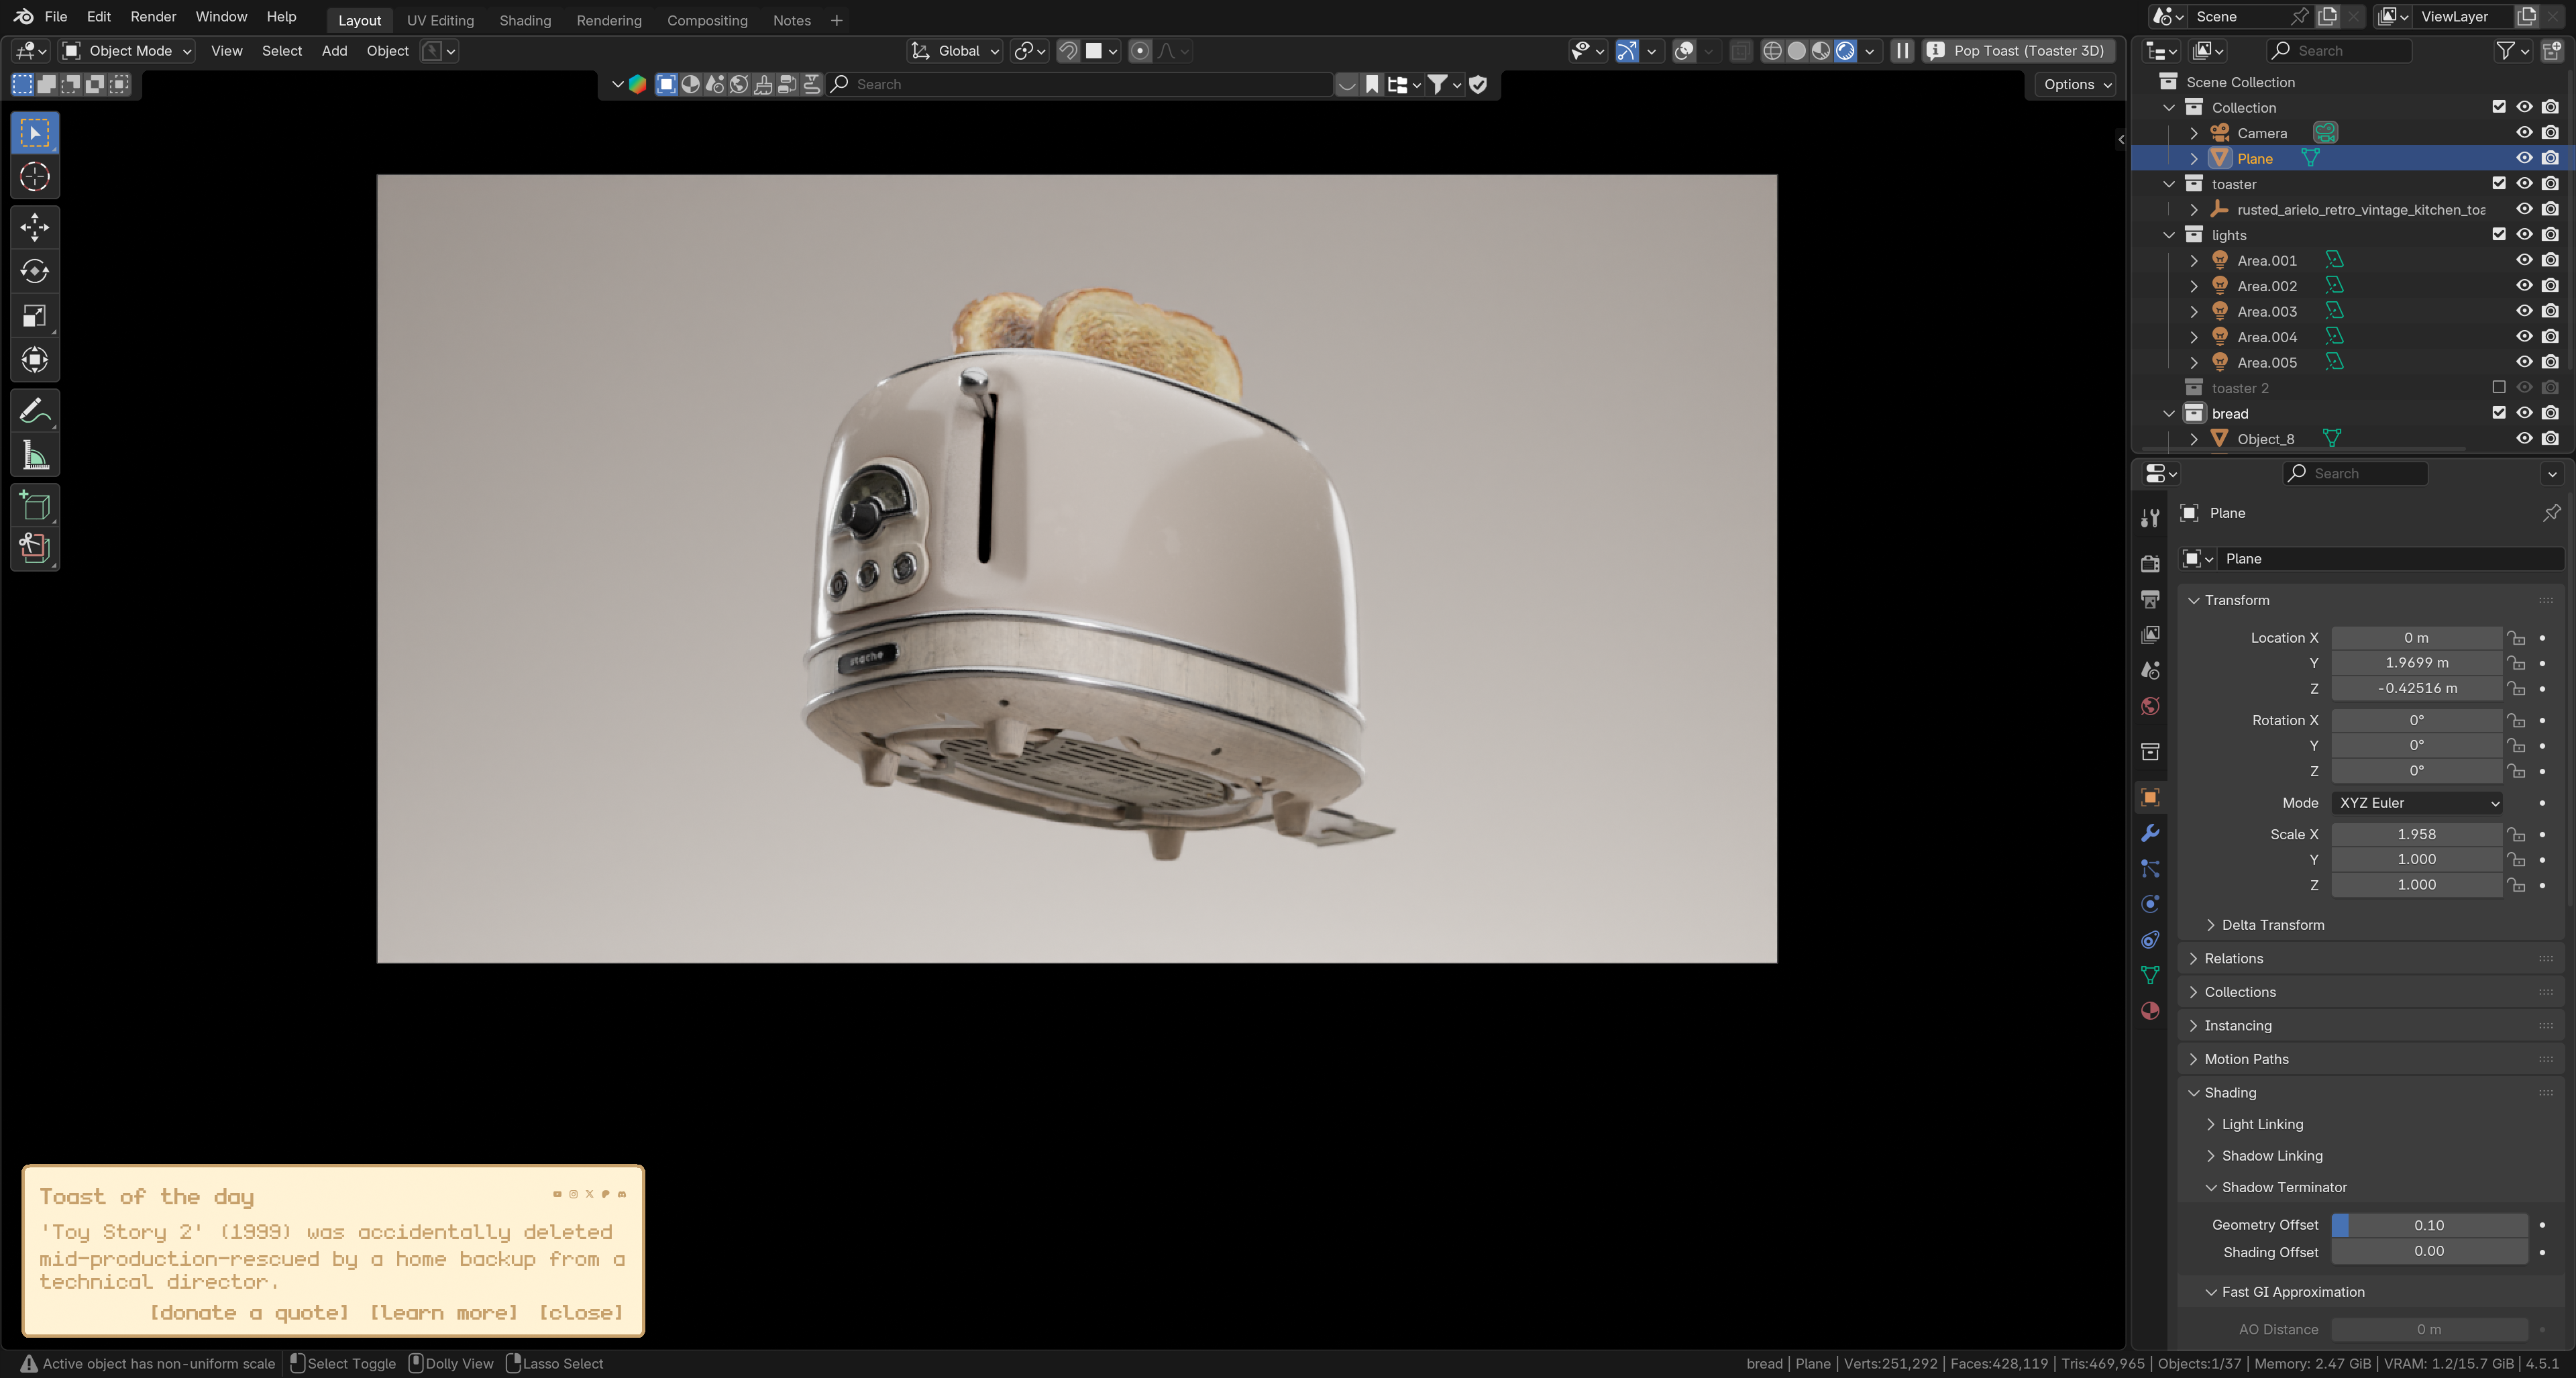2576x1378 pixels.
Task: Open the Object Mode dropdown
Action: [127, 51]
